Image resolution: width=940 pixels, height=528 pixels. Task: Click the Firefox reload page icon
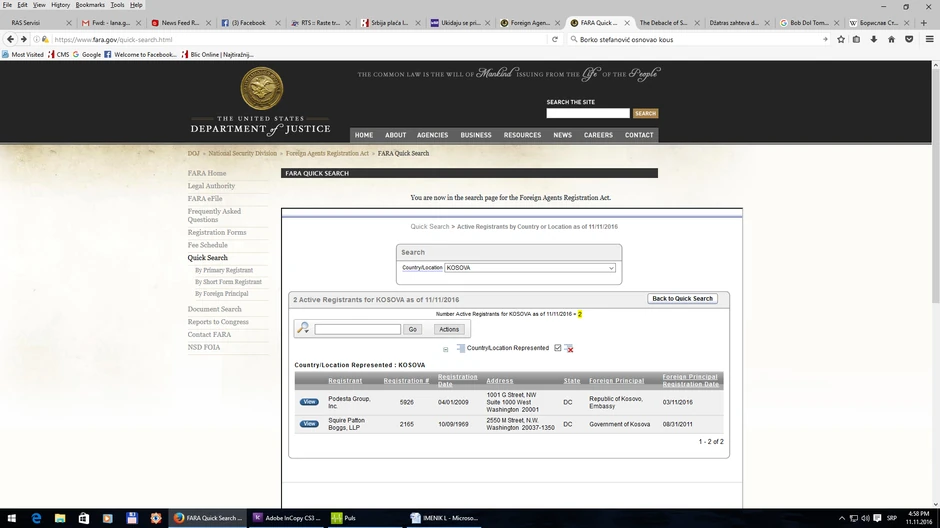pyautogui.click(x=555, y=39)
